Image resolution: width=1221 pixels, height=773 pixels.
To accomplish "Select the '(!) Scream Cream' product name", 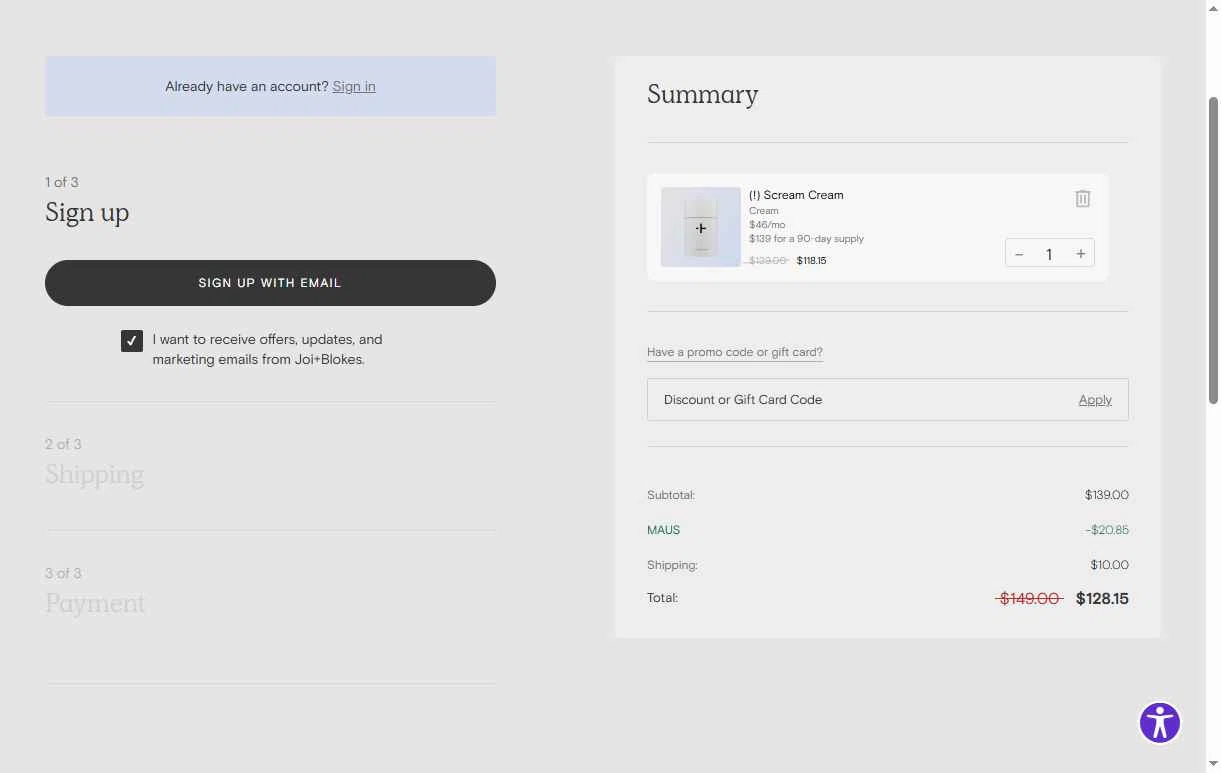I will [796, 195].
